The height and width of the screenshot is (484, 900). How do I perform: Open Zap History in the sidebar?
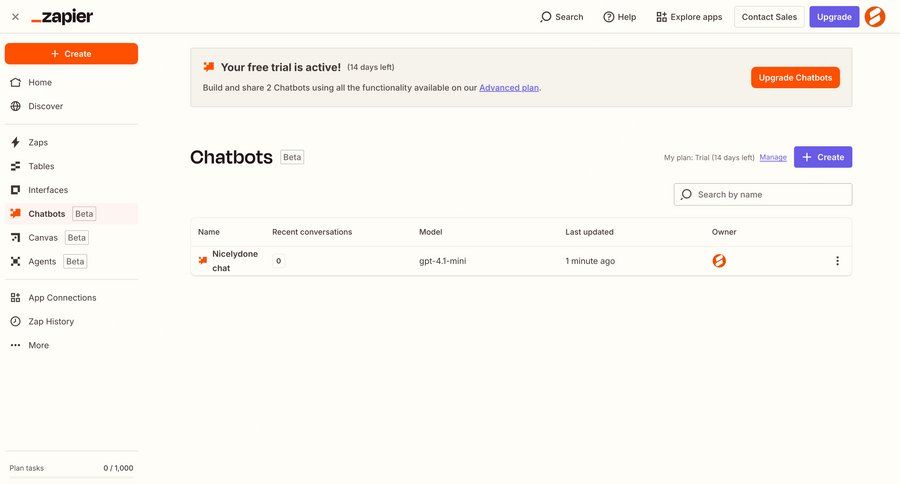pyautogui.click(x=71, y=322)
